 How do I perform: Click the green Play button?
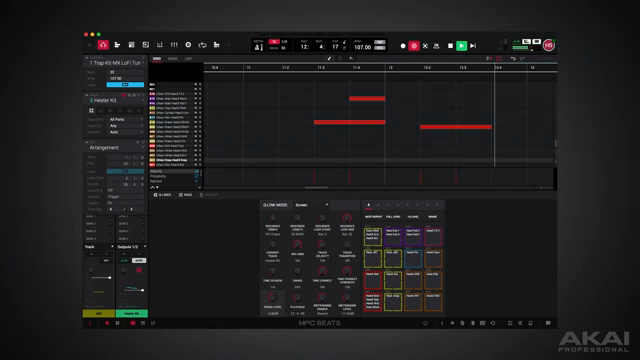(x=462, y=46)
